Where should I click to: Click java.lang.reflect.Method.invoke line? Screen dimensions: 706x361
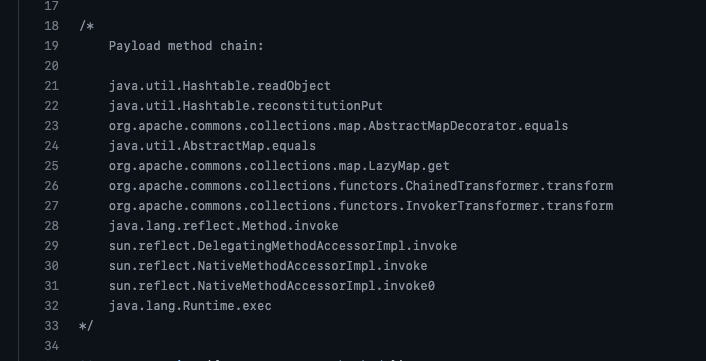223,226
